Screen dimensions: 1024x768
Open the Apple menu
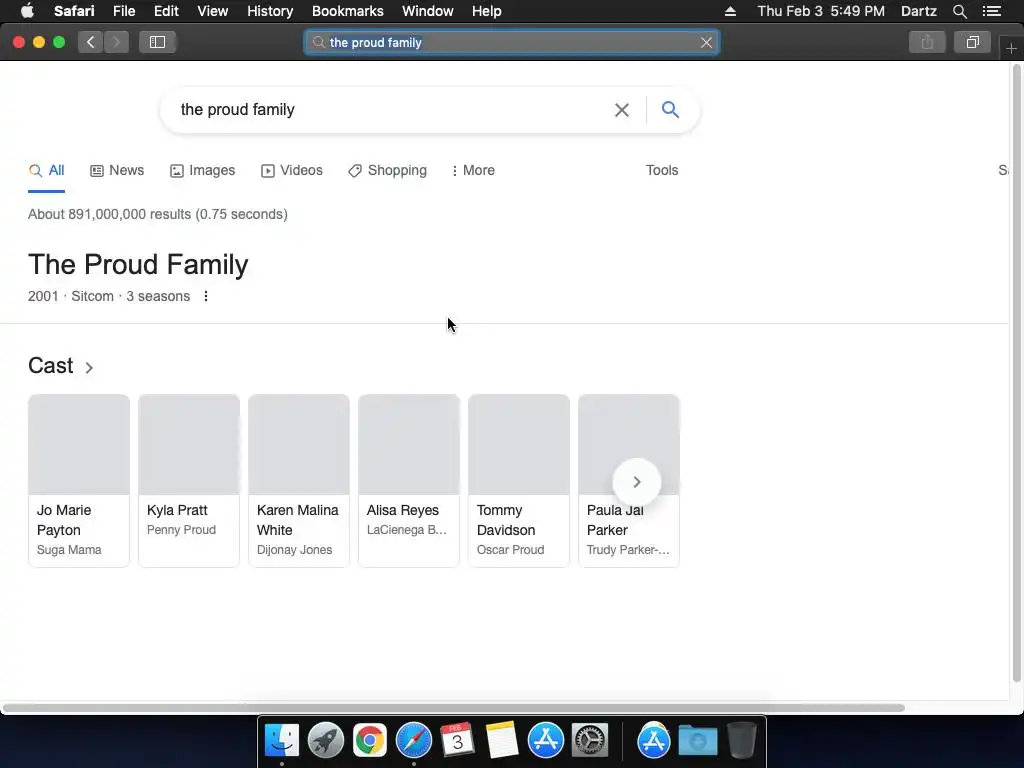[x=27, y=11]
